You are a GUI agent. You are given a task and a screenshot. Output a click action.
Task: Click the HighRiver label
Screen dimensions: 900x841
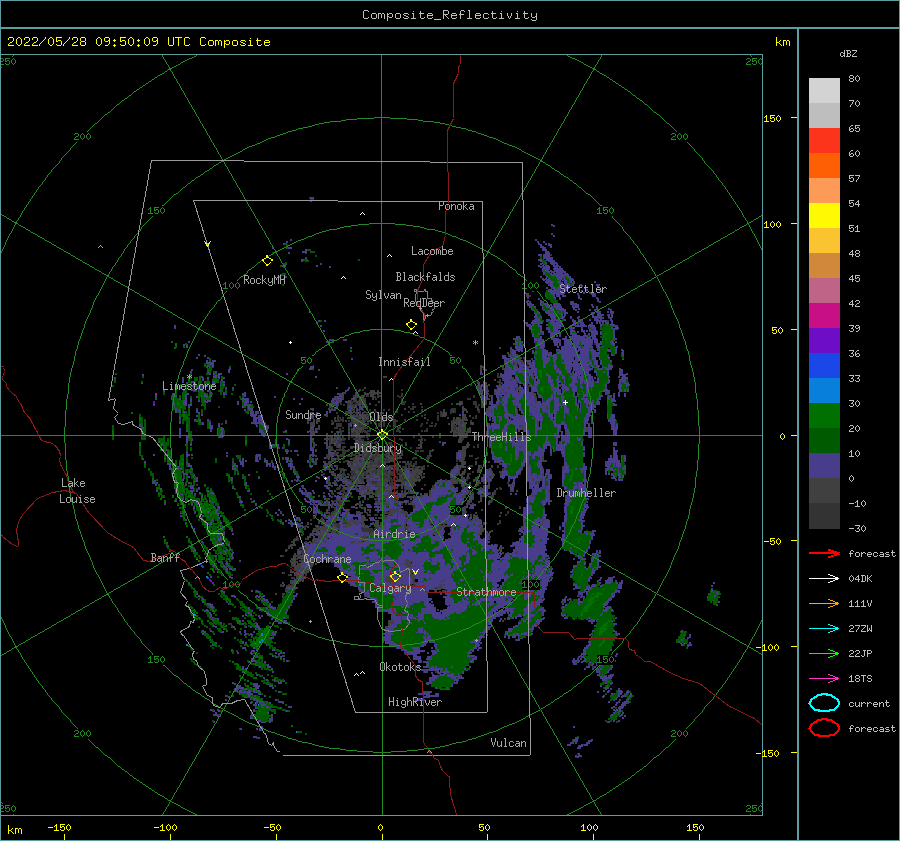(x=415, y=702)
